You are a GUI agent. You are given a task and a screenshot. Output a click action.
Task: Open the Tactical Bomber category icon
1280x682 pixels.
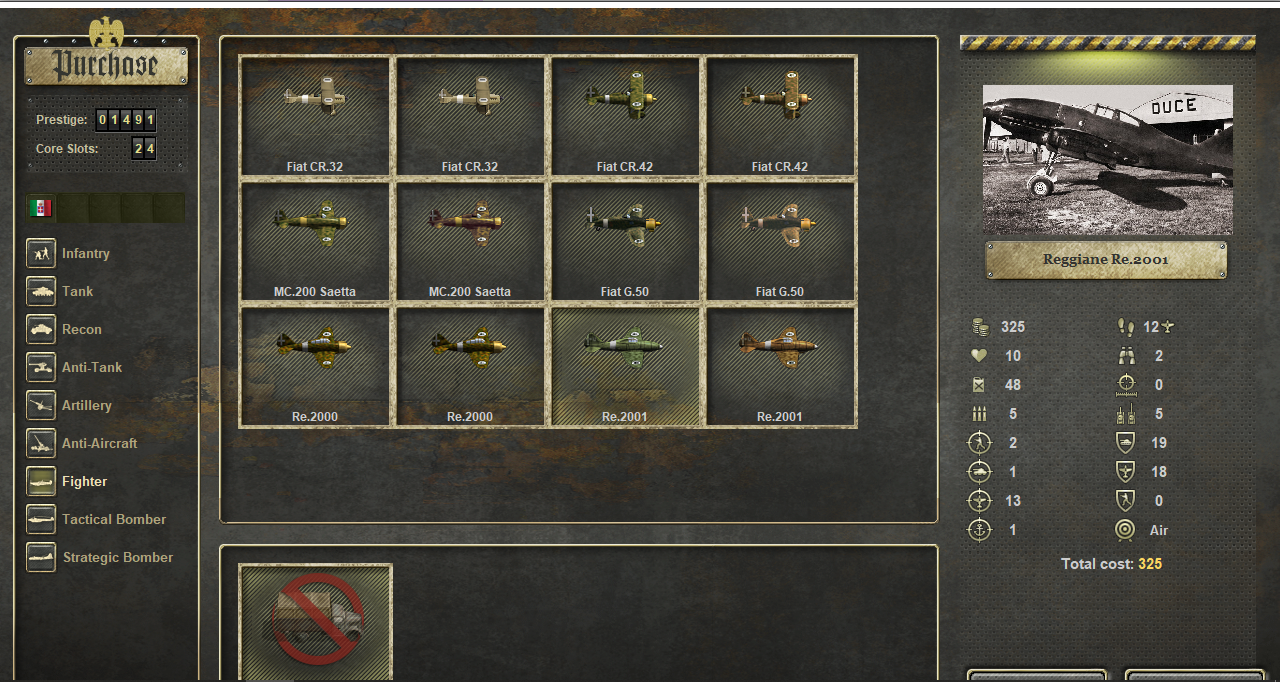pyautogui.click(x=41, y=519)
